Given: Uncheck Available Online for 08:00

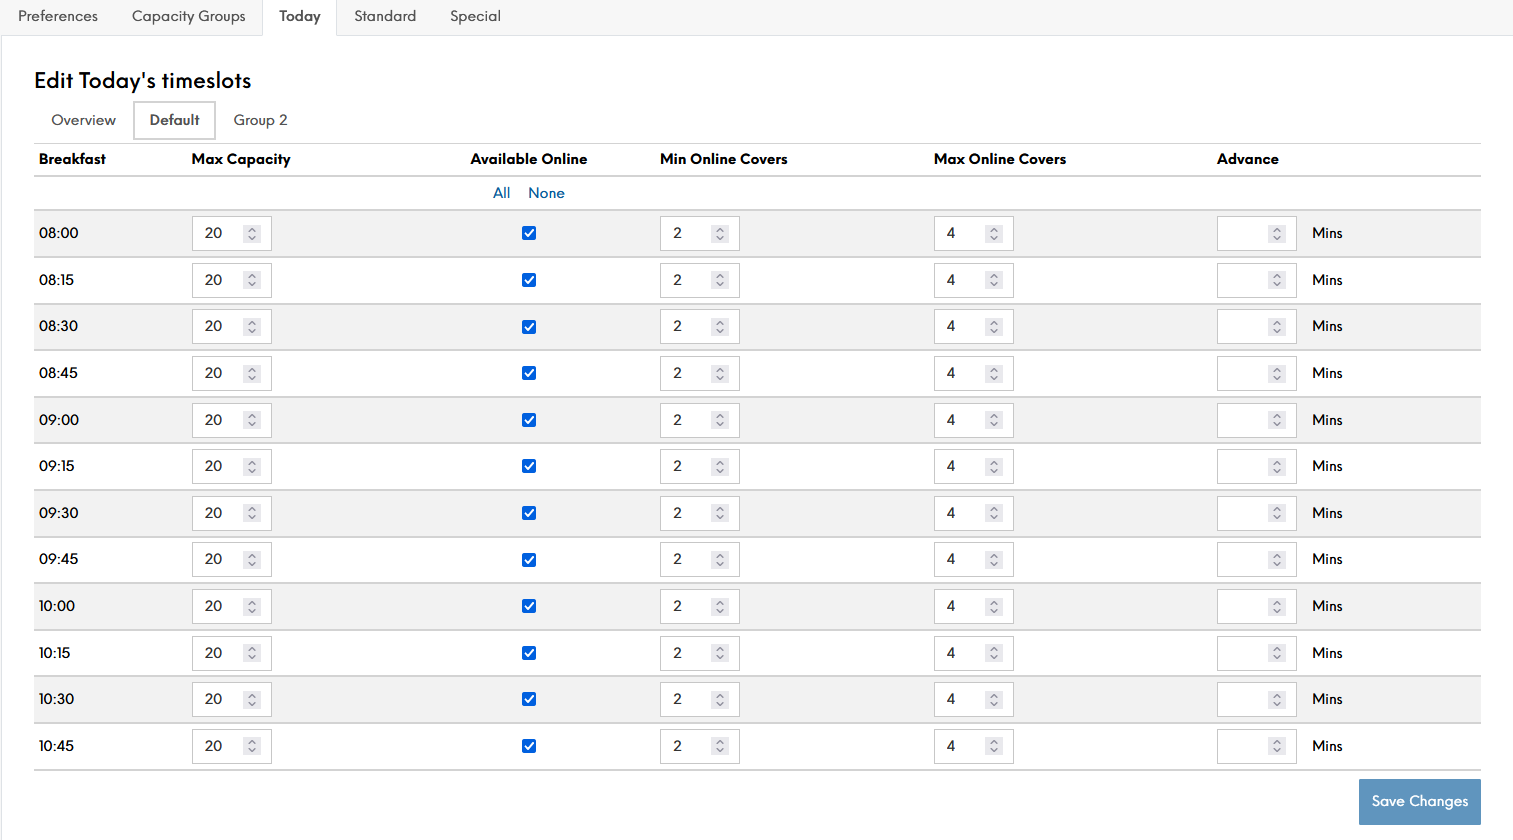Looking at the screenshot, I should tap(529, 233).
